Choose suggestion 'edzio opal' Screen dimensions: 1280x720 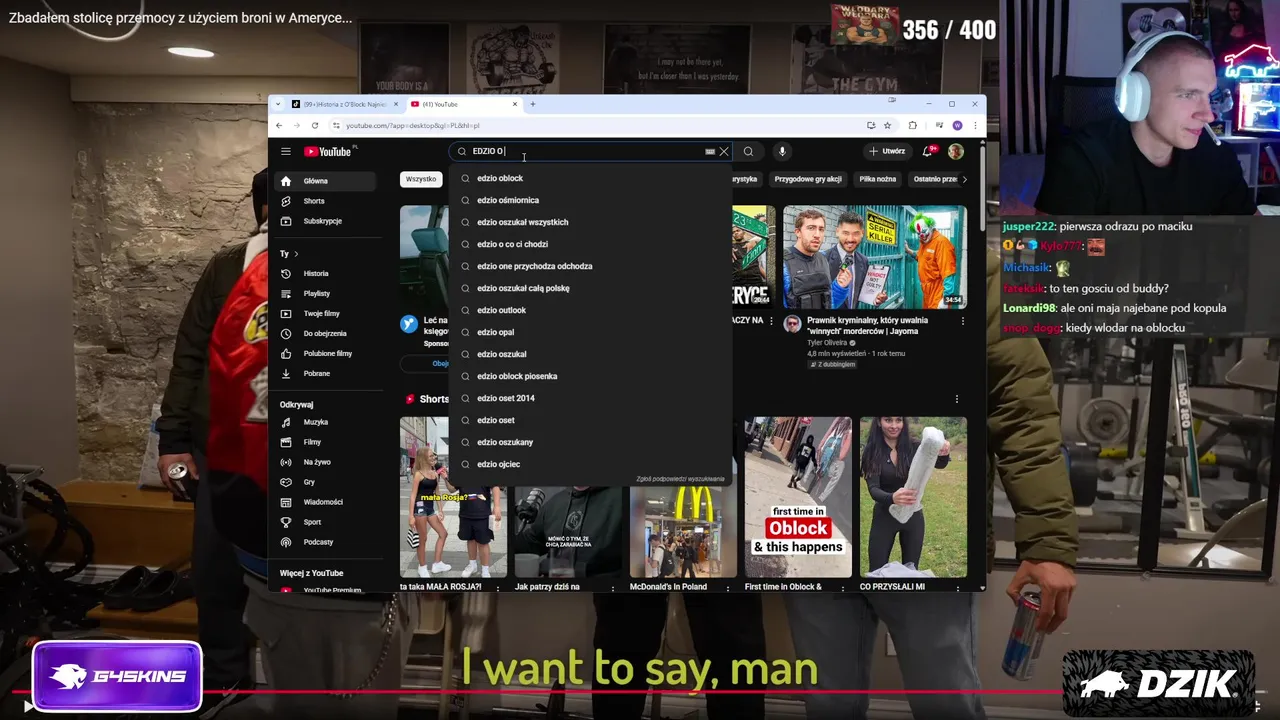(591, 332)
